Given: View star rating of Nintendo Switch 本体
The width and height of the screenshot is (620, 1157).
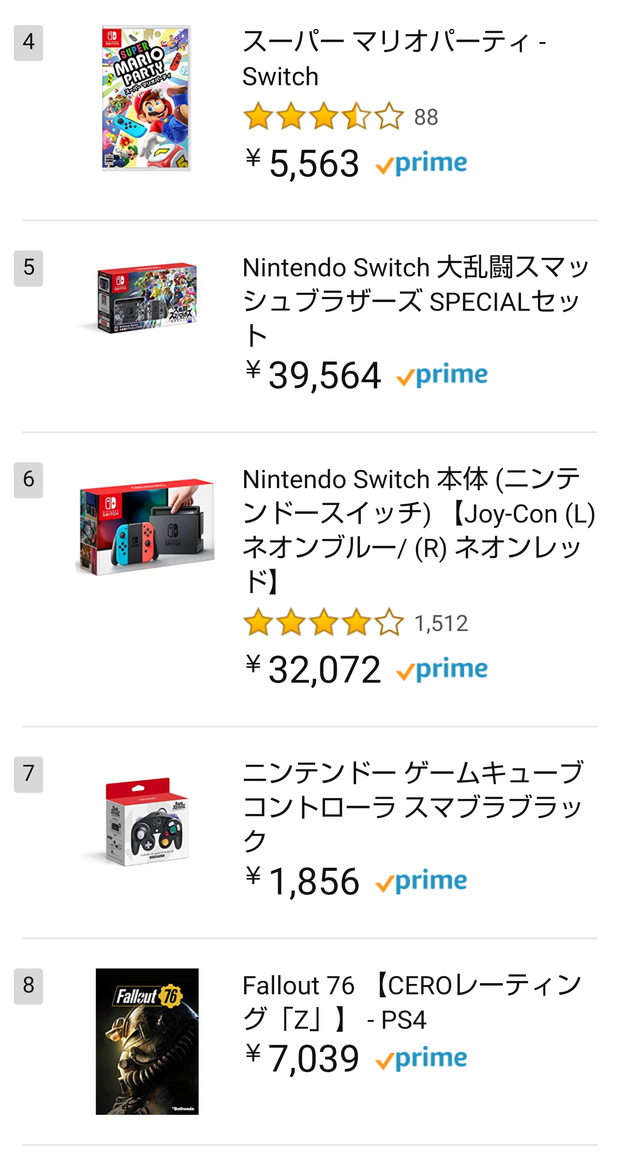Looking at the screenshot, I should (x=323, y=624).
